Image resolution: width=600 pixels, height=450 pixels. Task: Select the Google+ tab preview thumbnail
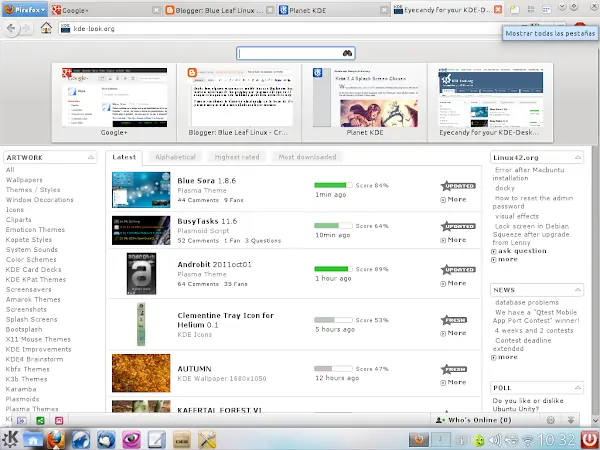(114, 103)
